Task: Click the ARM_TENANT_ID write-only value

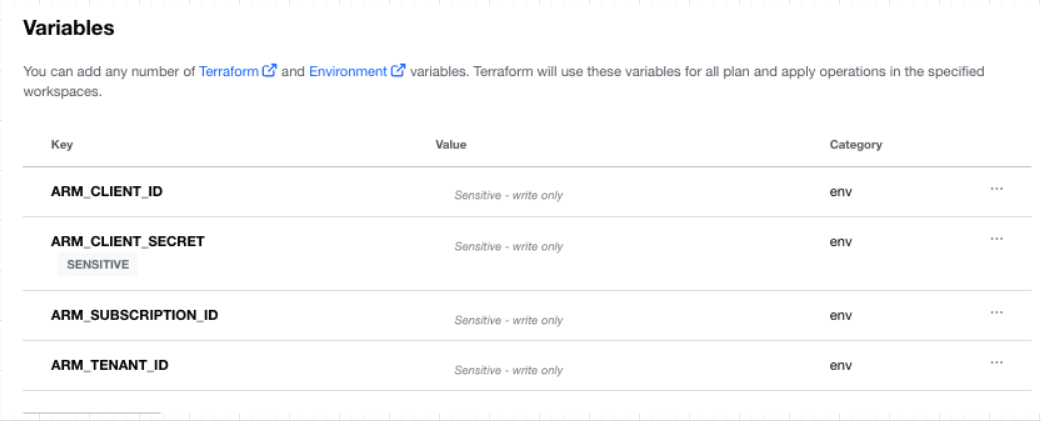Action: click(x=508, y=371)
